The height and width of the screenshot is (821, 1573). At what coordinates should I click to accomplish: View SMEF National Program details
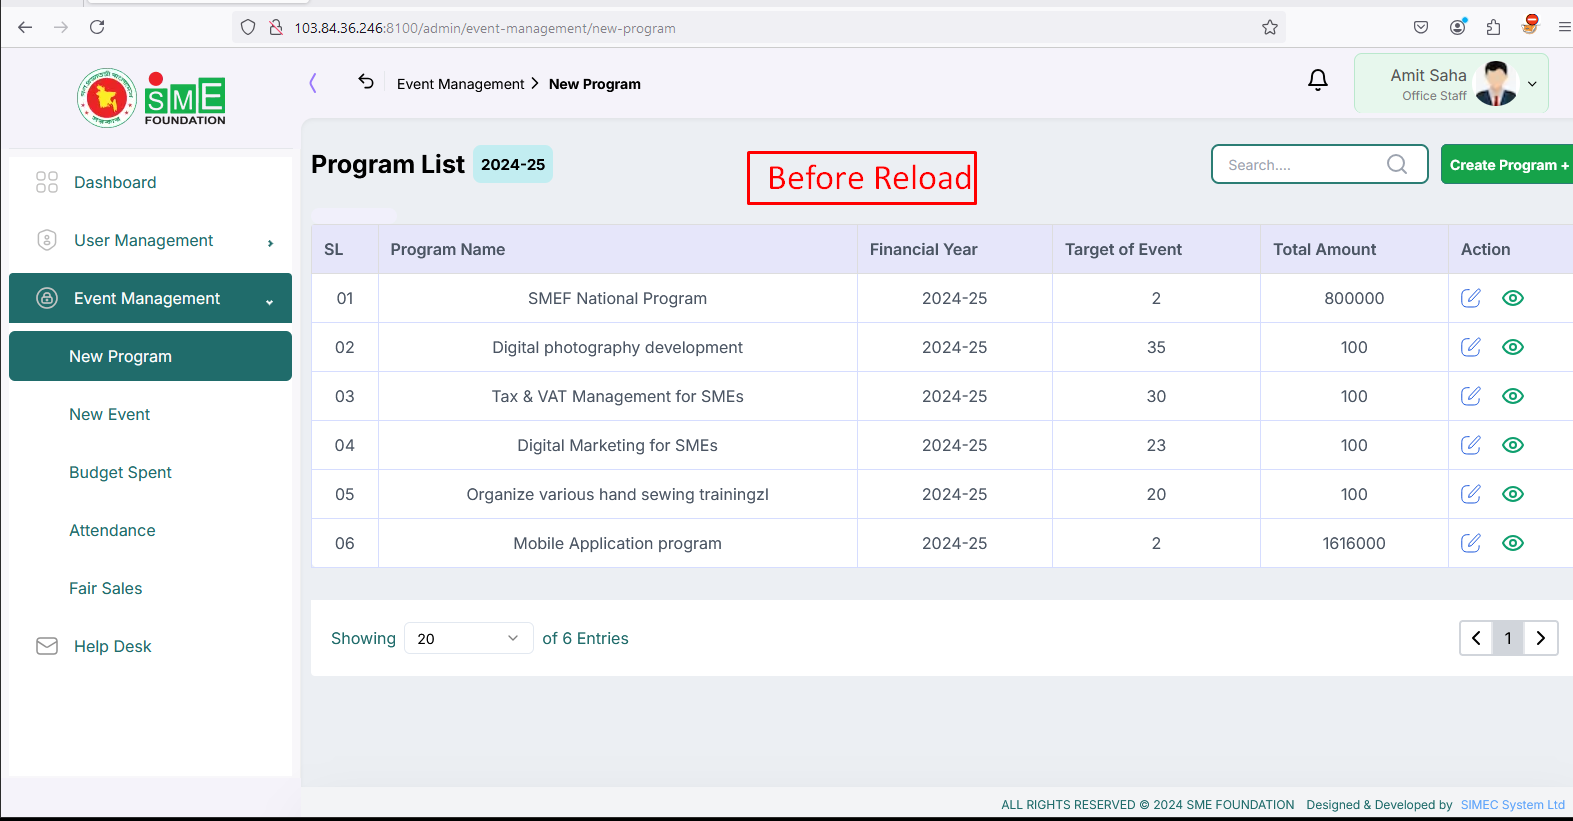[x=1513, y=298]
